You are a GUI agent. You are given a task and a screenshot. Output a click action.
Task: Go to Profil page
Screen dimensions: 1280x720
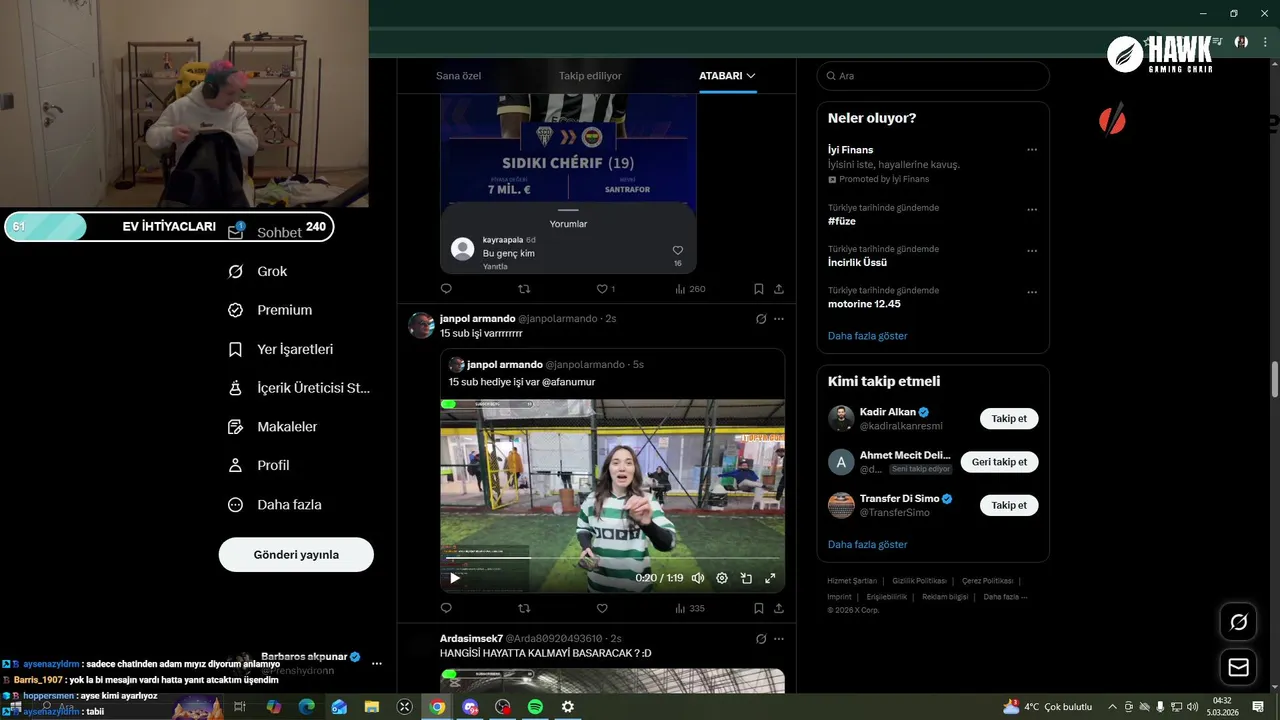click(x=259, y=465)
